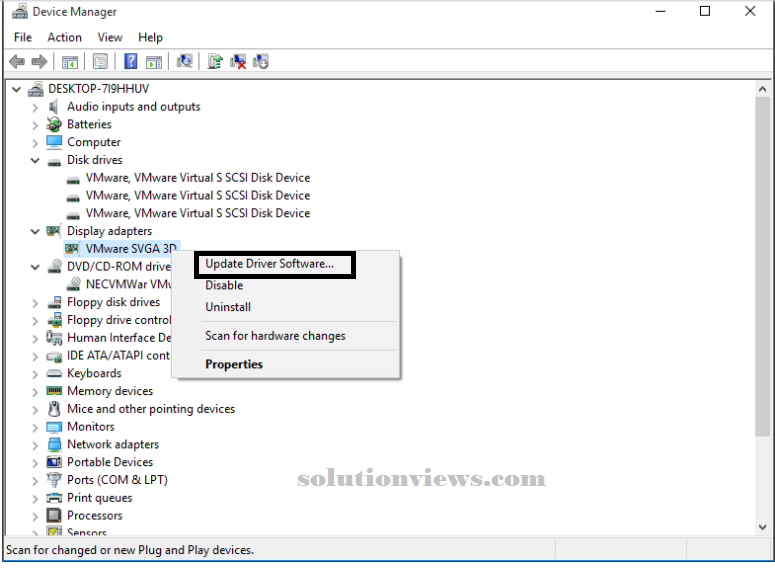This screenshot has height=569, width=775.
Task: Click the Ports (COM & LPT) icon
Action: [54, 480]
